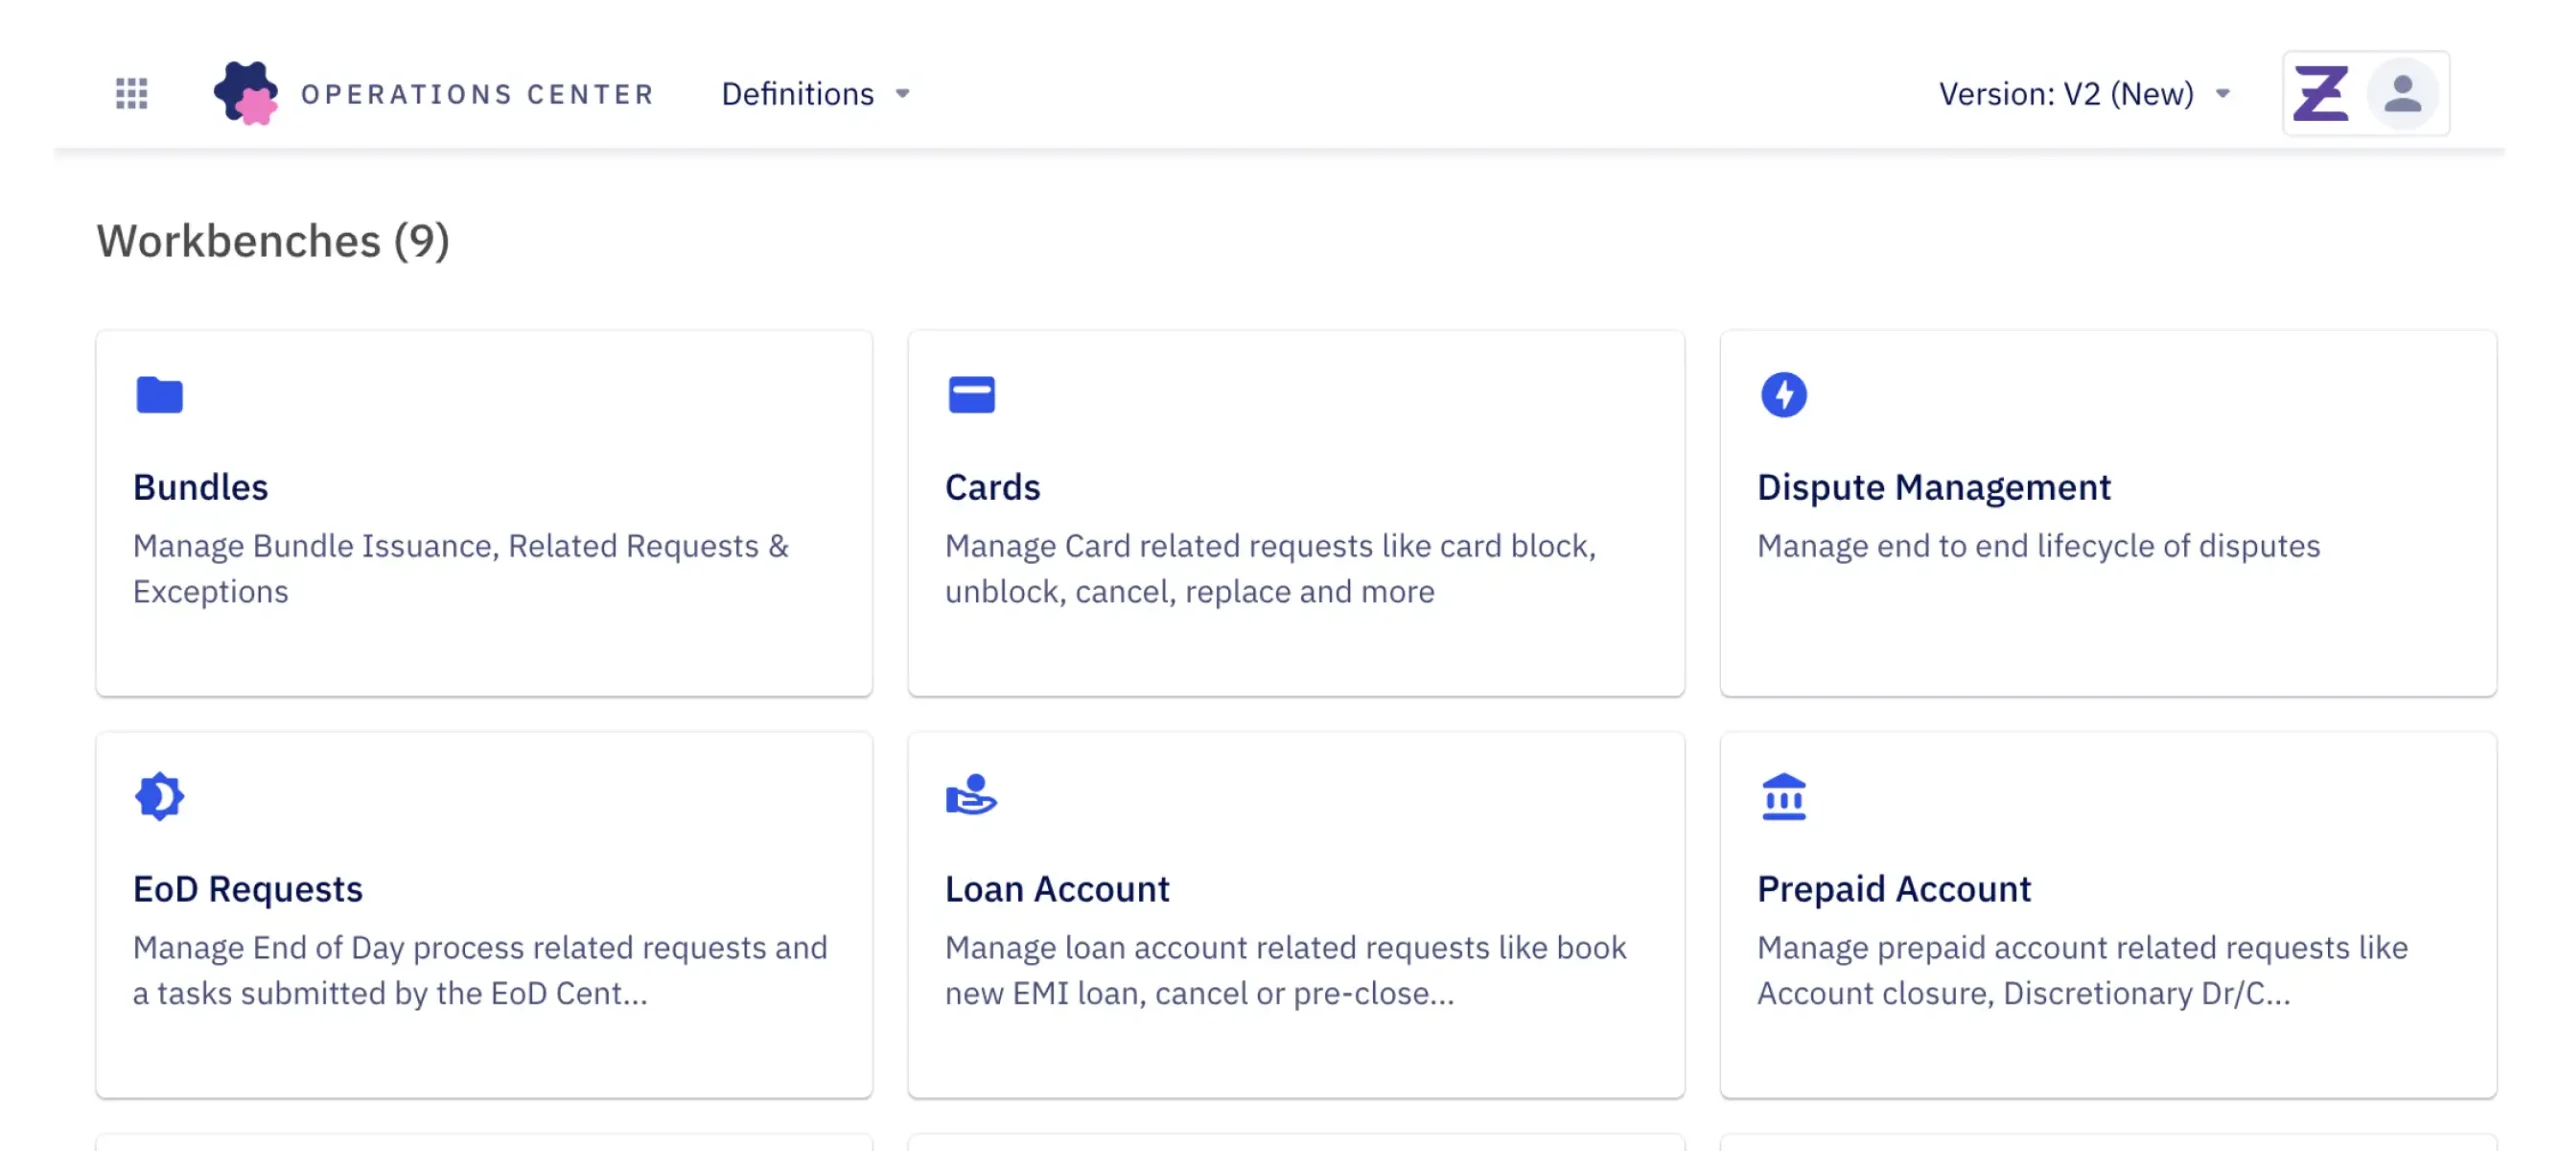Click the Bundles folder icon
This screenshot has width=2560, height=1151.
click(x=159, y=395)
